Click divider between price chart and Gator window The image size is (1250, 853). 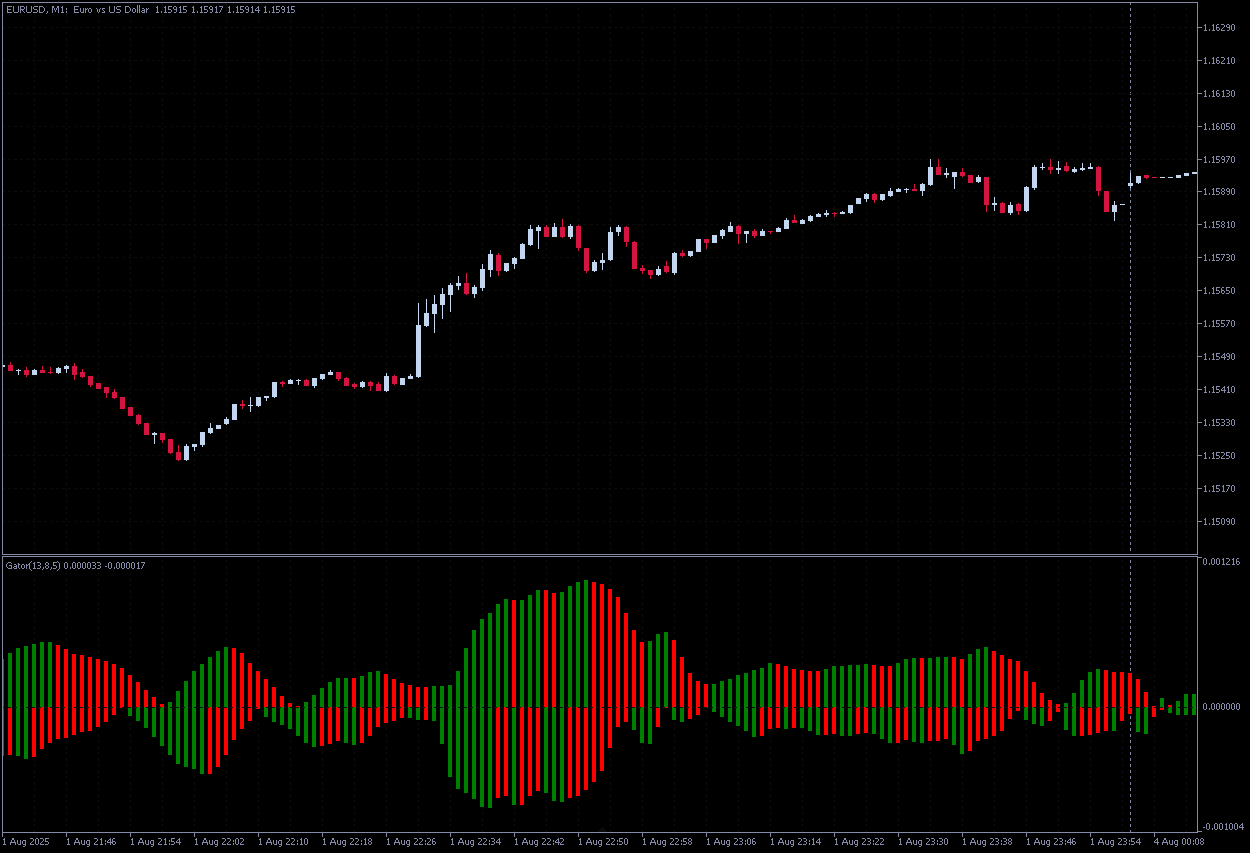click(x=600, y=555)
